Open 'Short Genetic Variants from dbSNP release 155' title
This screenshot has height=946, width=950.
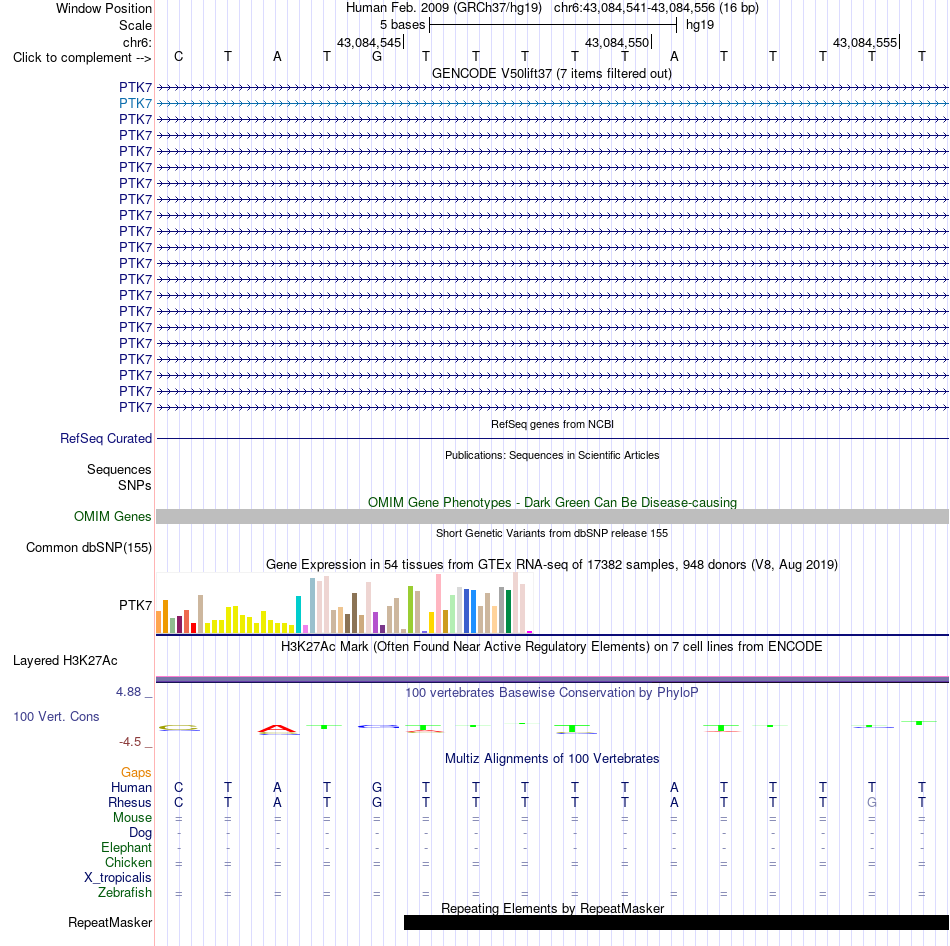pyautogui.click(x=552, y=533)
